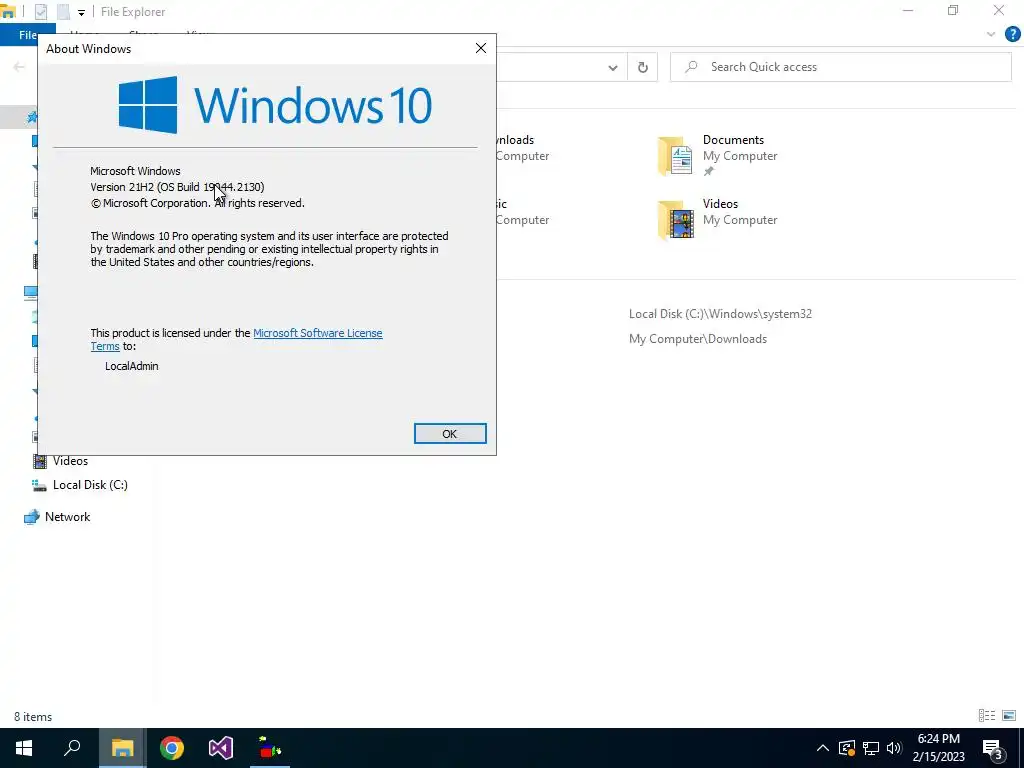Open the File tab in File Explorer
Image resolution: width=1024 pixels, height=768 pixels.
coord(27,35)
